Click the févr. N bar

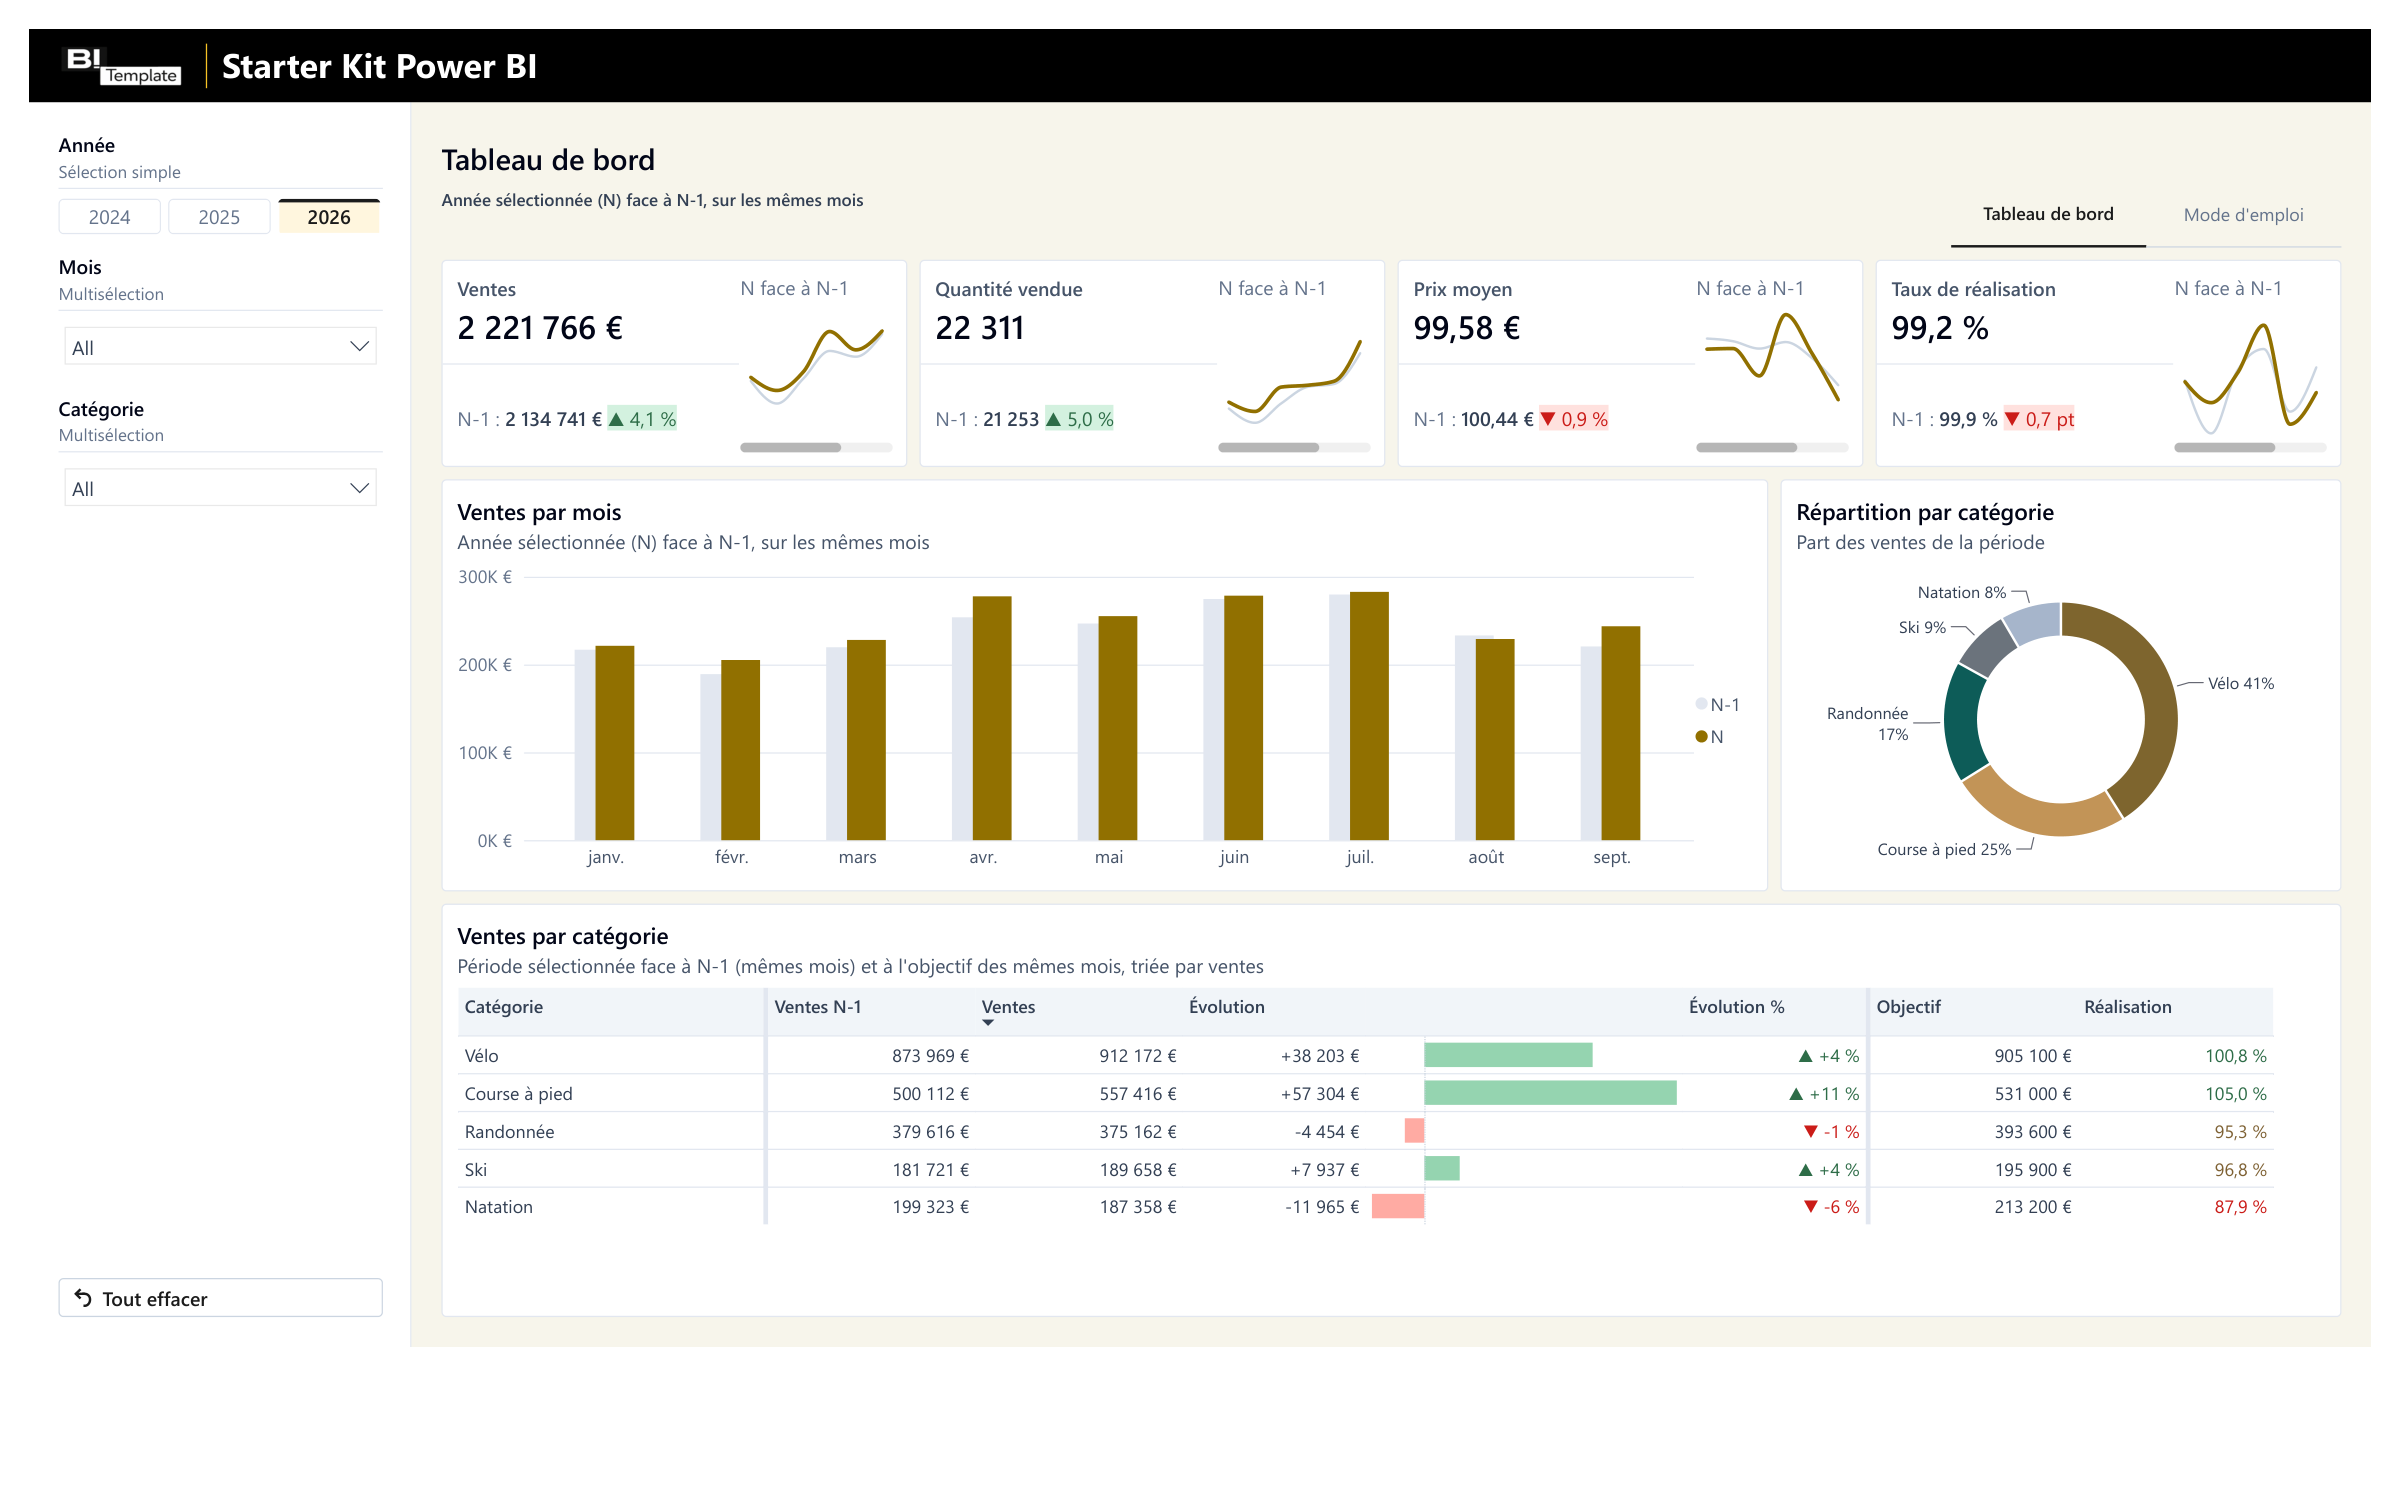point(740,750)
